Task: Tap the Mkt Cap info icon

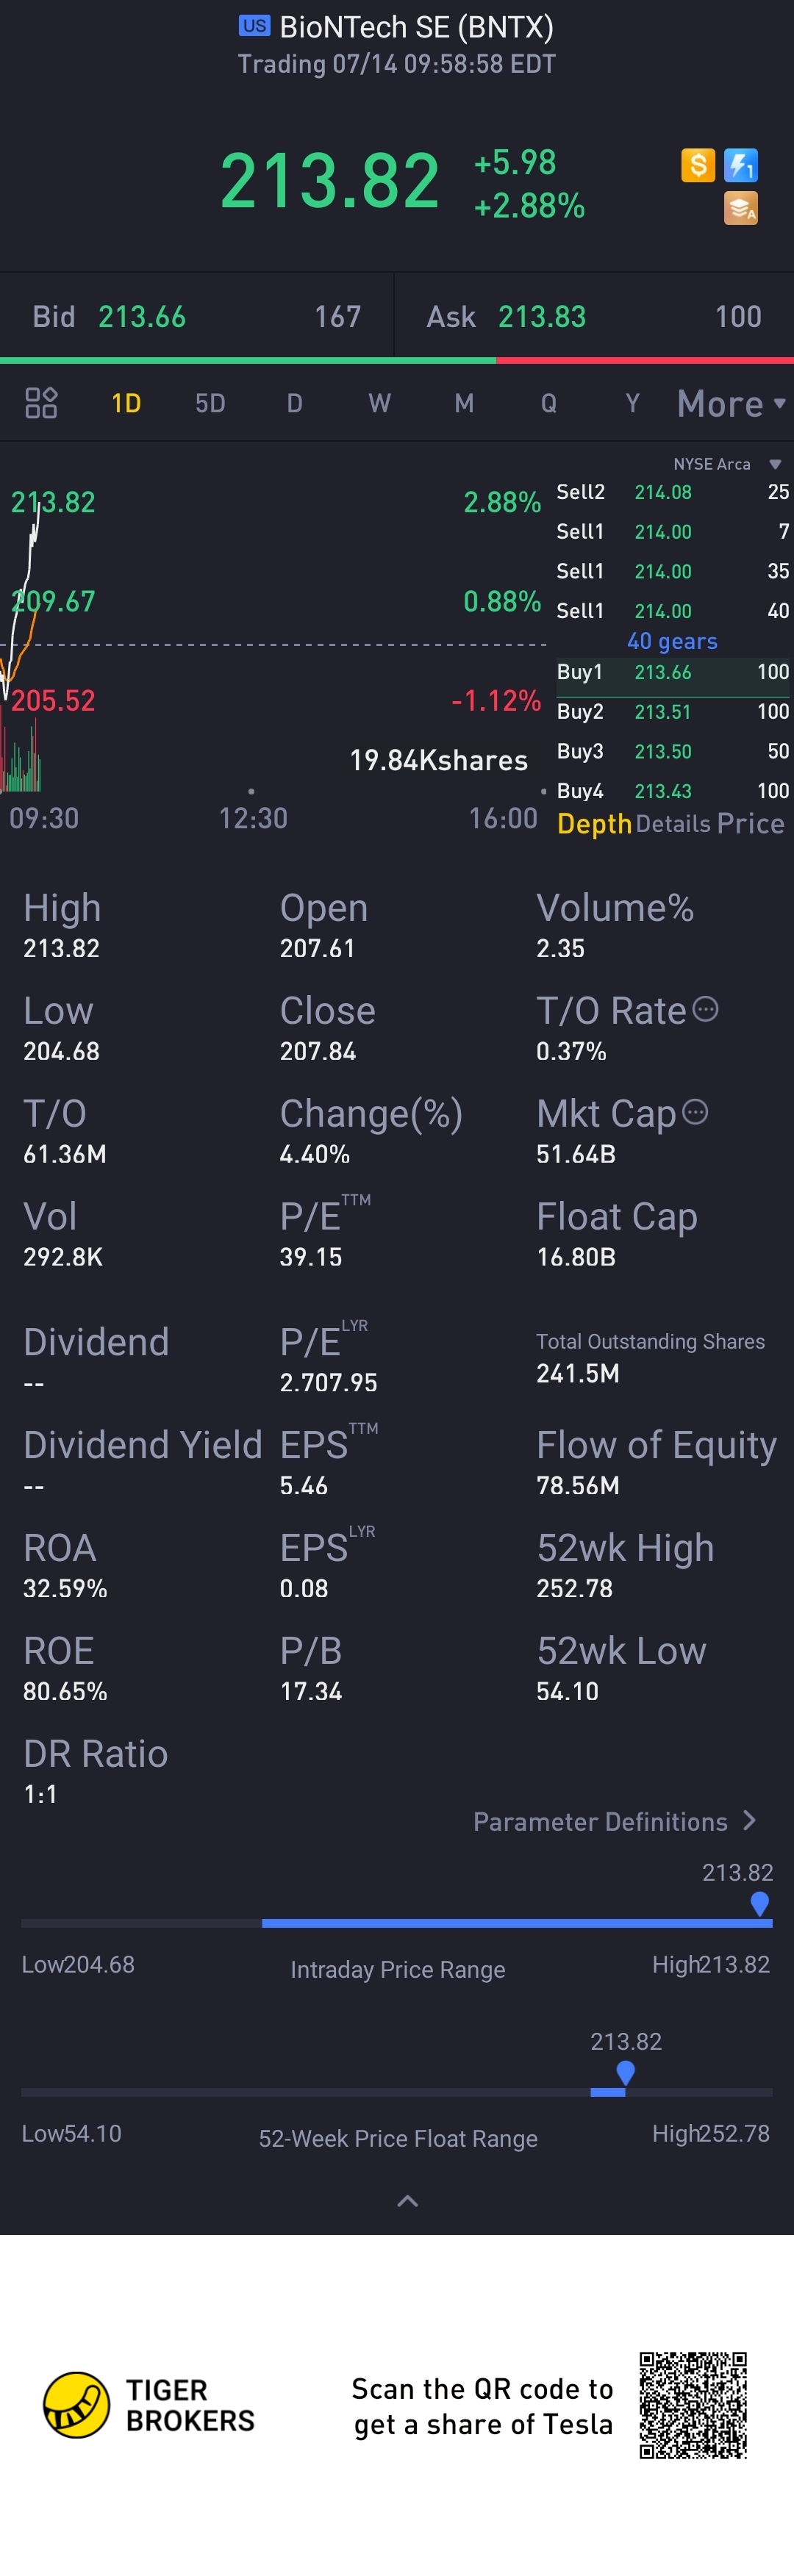Action: point(695,1112)
